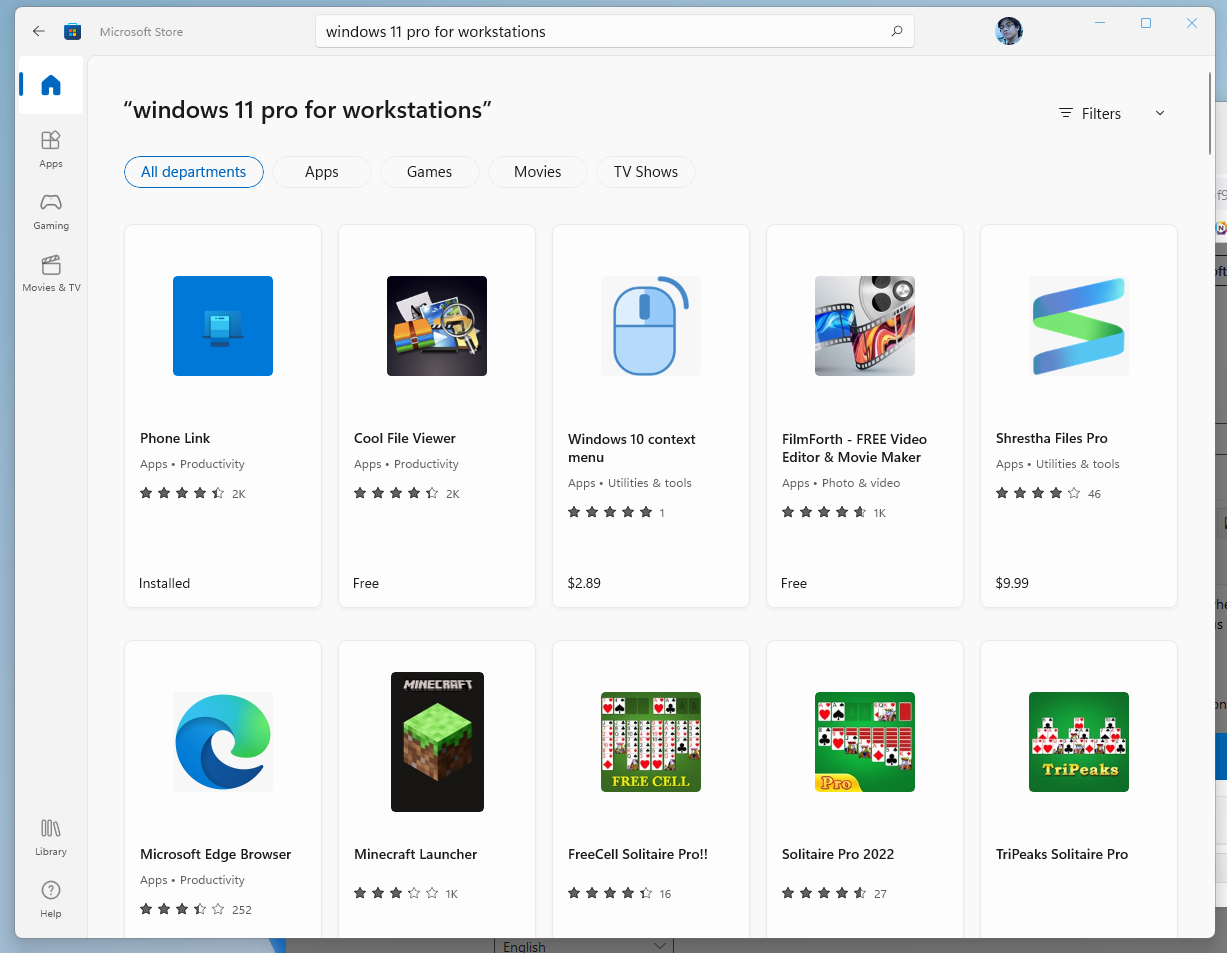Click the Windows 10 context menu mouse icon
This screenshot has width=1227, height=953.
point(651,326)
